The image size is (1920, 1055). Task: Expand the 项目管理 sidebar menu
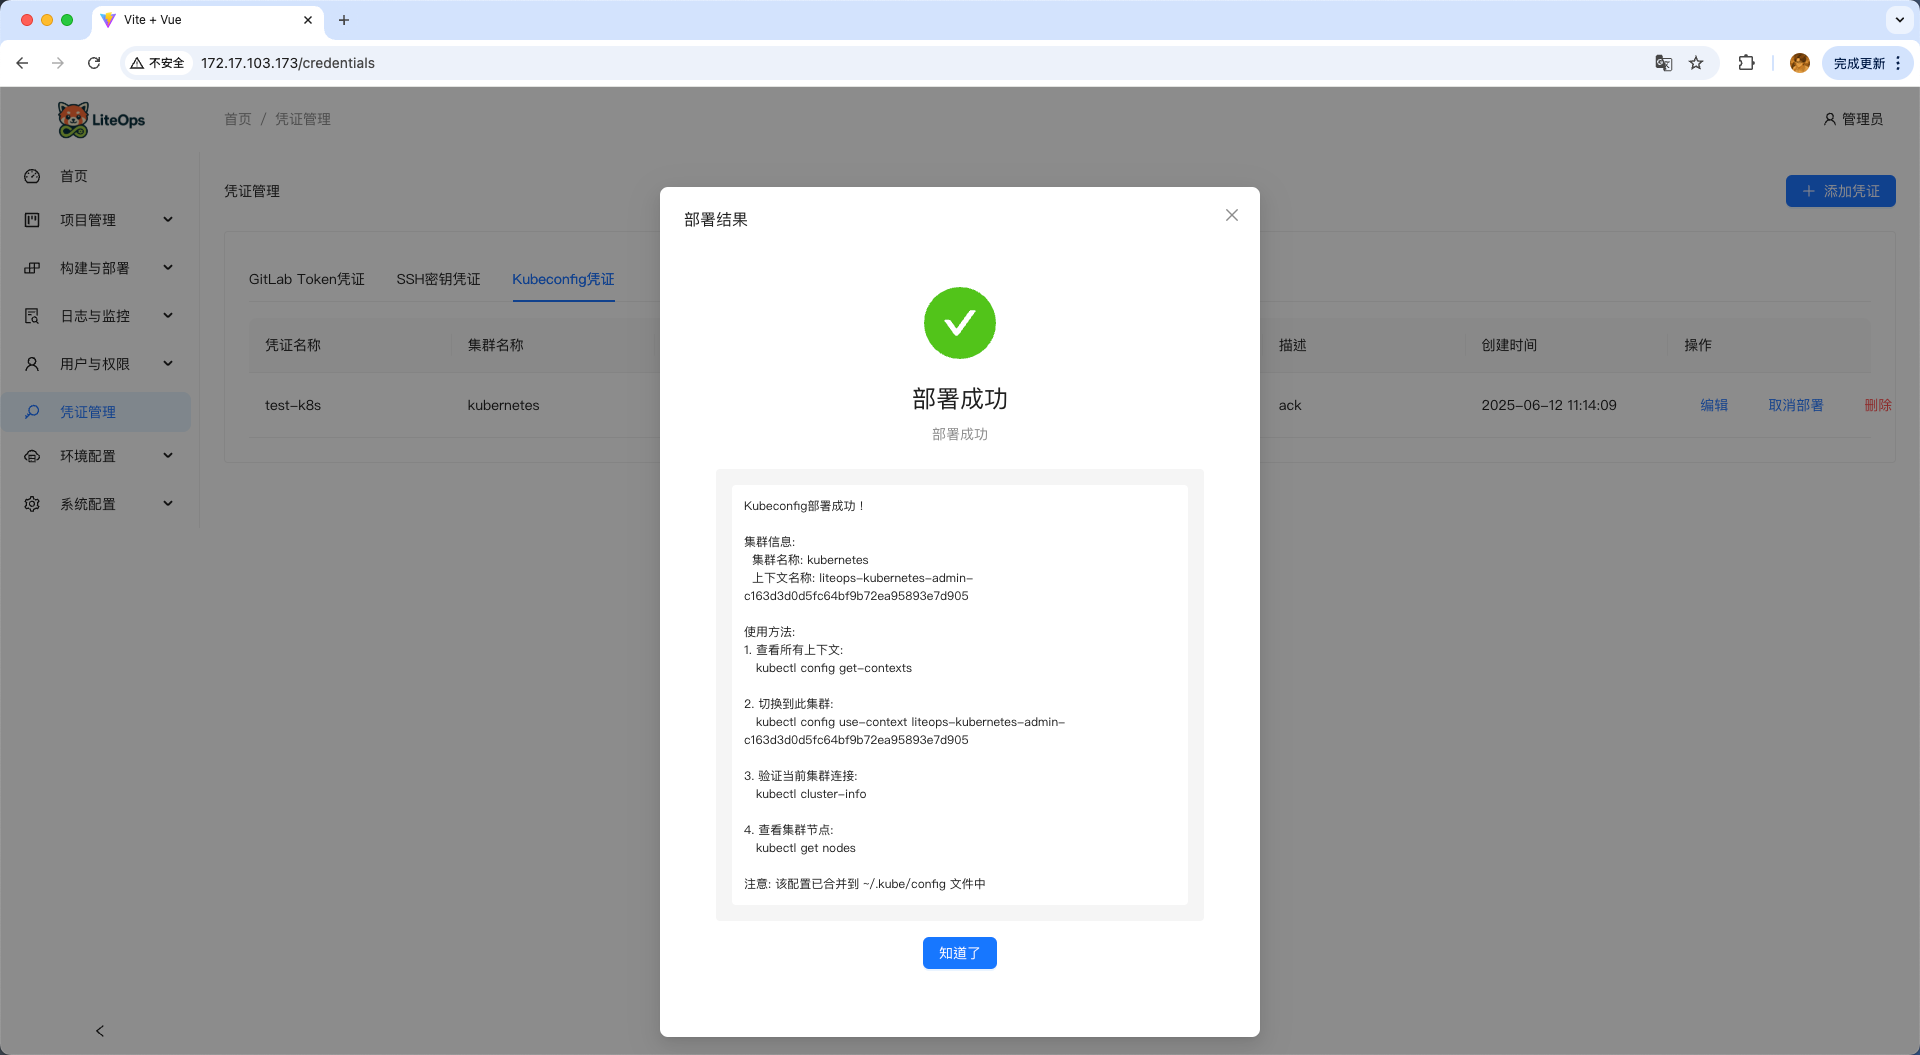[x=98, y=220]
